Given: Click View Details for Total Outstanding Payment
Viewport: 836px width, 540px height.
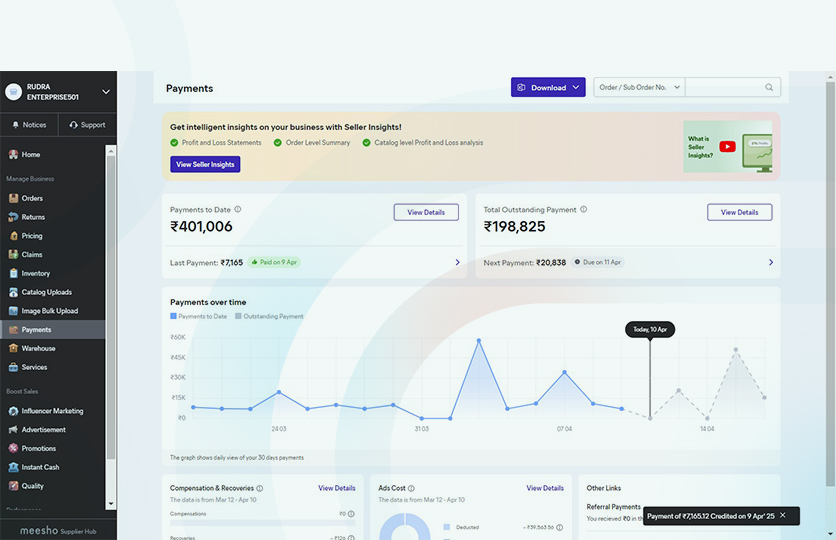Looking at the screenshot, I should coord(739,212).
